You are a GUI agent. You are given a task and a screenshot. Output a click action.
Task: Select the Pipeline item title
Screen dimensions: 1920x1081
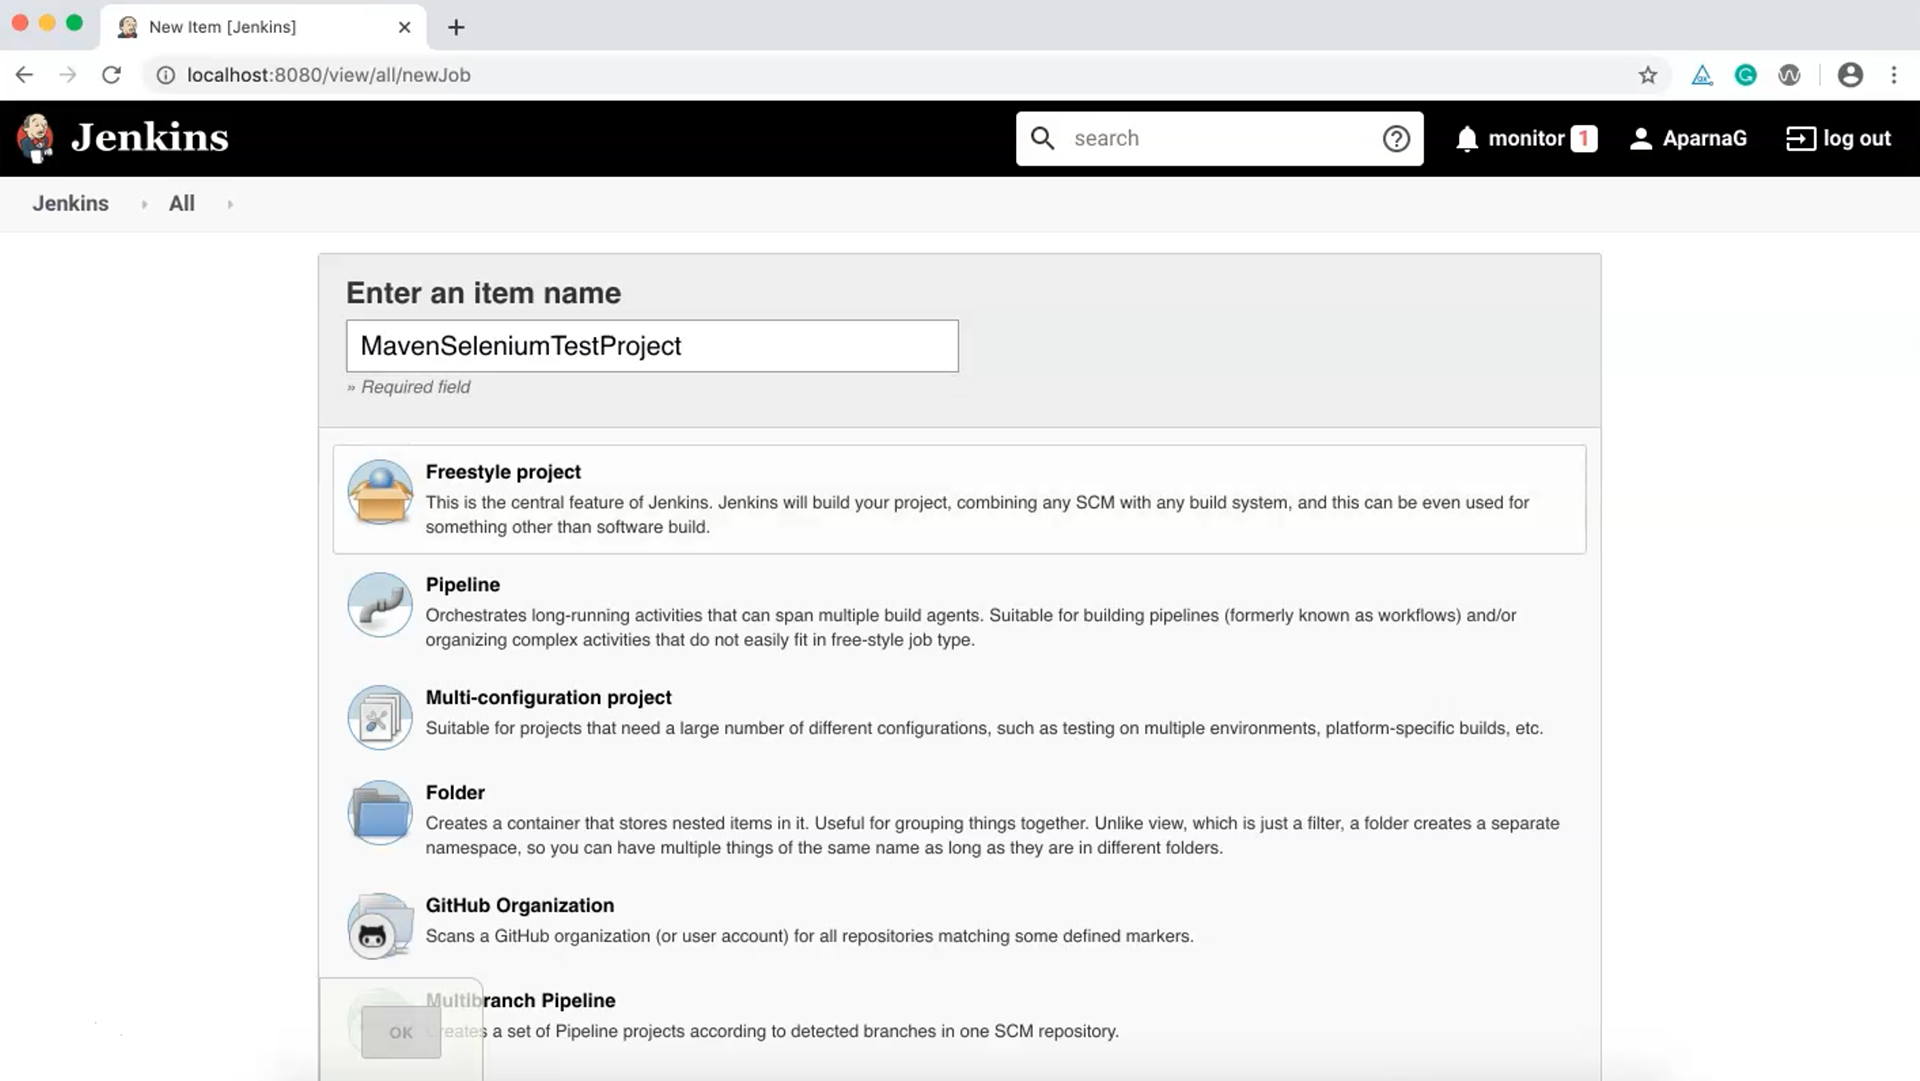pyautogui.click(x=462, y=585)
